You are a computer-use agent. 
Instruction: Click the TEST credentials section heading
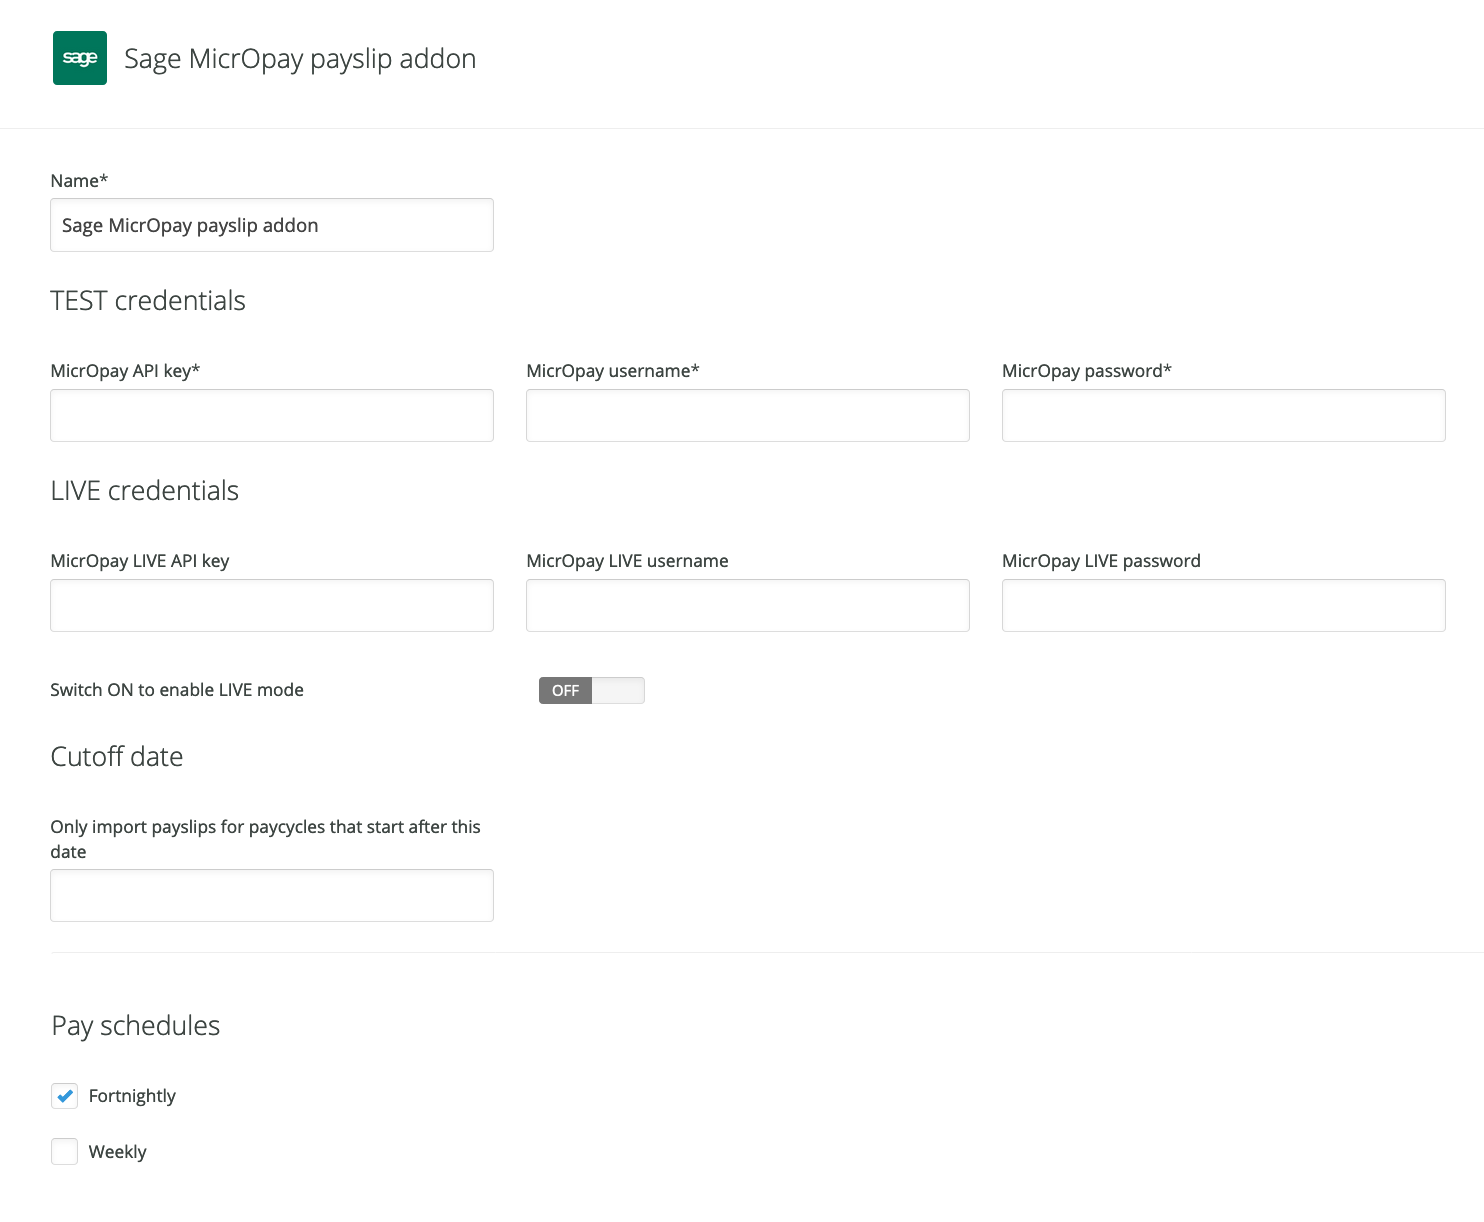[x=147, y=300]
